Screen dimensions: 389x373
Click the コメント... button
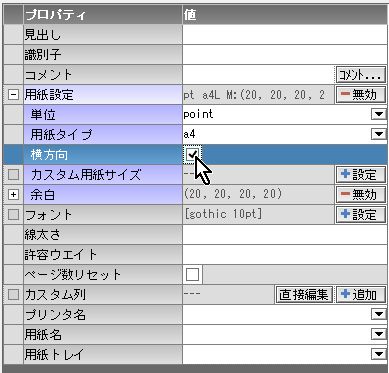pyautogui.click(x=360, y=75)
